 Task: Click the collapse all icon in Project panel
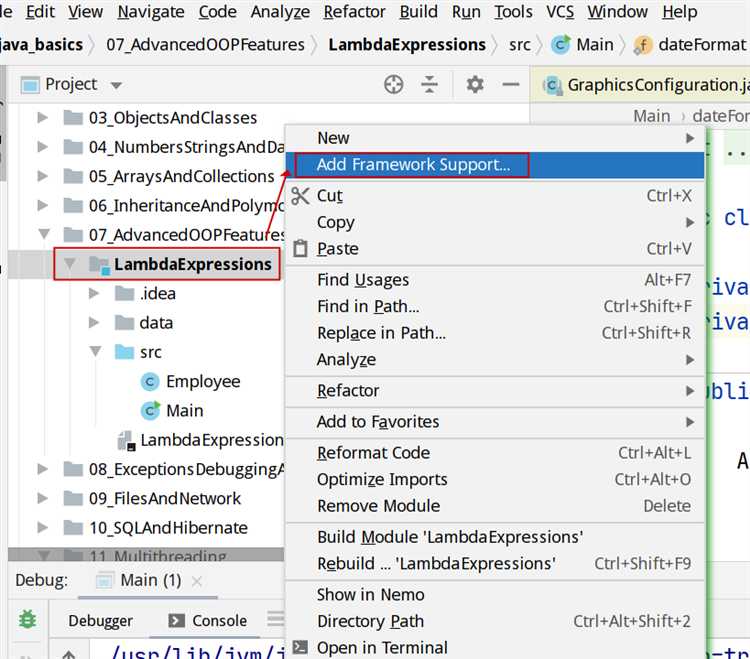coord(429,85)
